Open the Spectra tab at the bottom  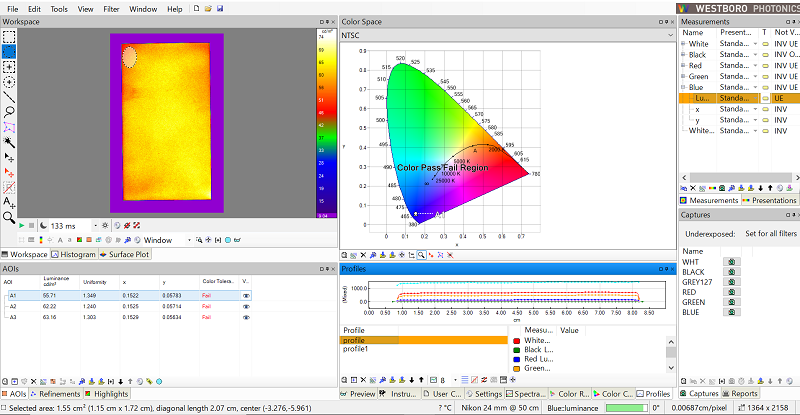pos(526,394)
